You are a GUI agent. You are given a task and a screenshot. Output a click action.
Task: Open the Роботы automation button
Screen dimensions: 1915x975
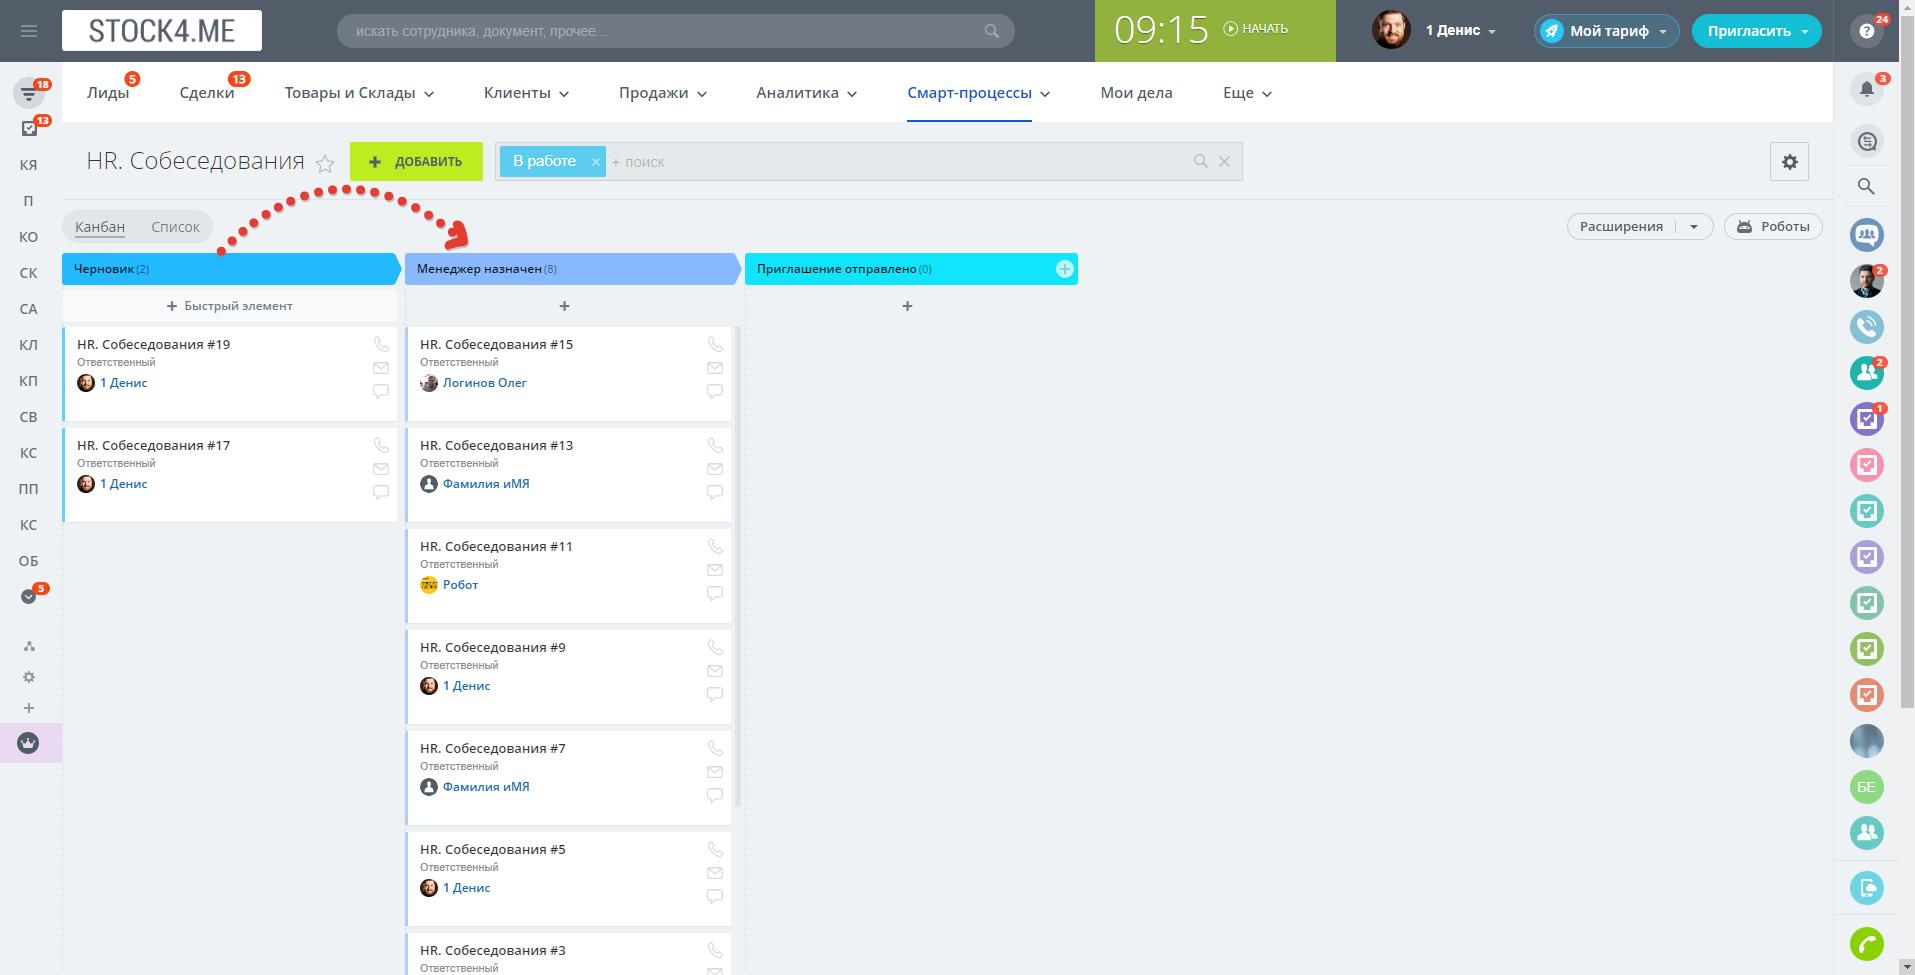pos(1773,226)
